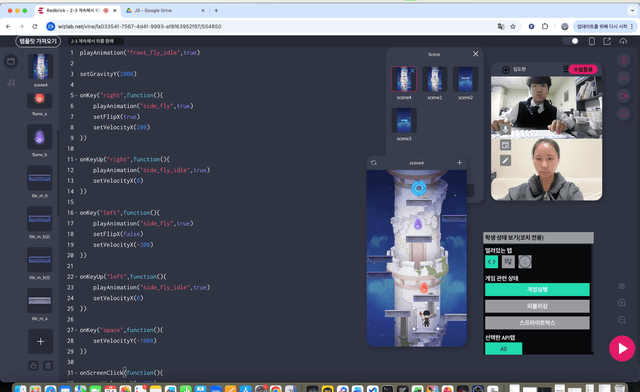
Task: Select the scene4 thumbnail in the left asset list
Action: [x=40, y=67]
